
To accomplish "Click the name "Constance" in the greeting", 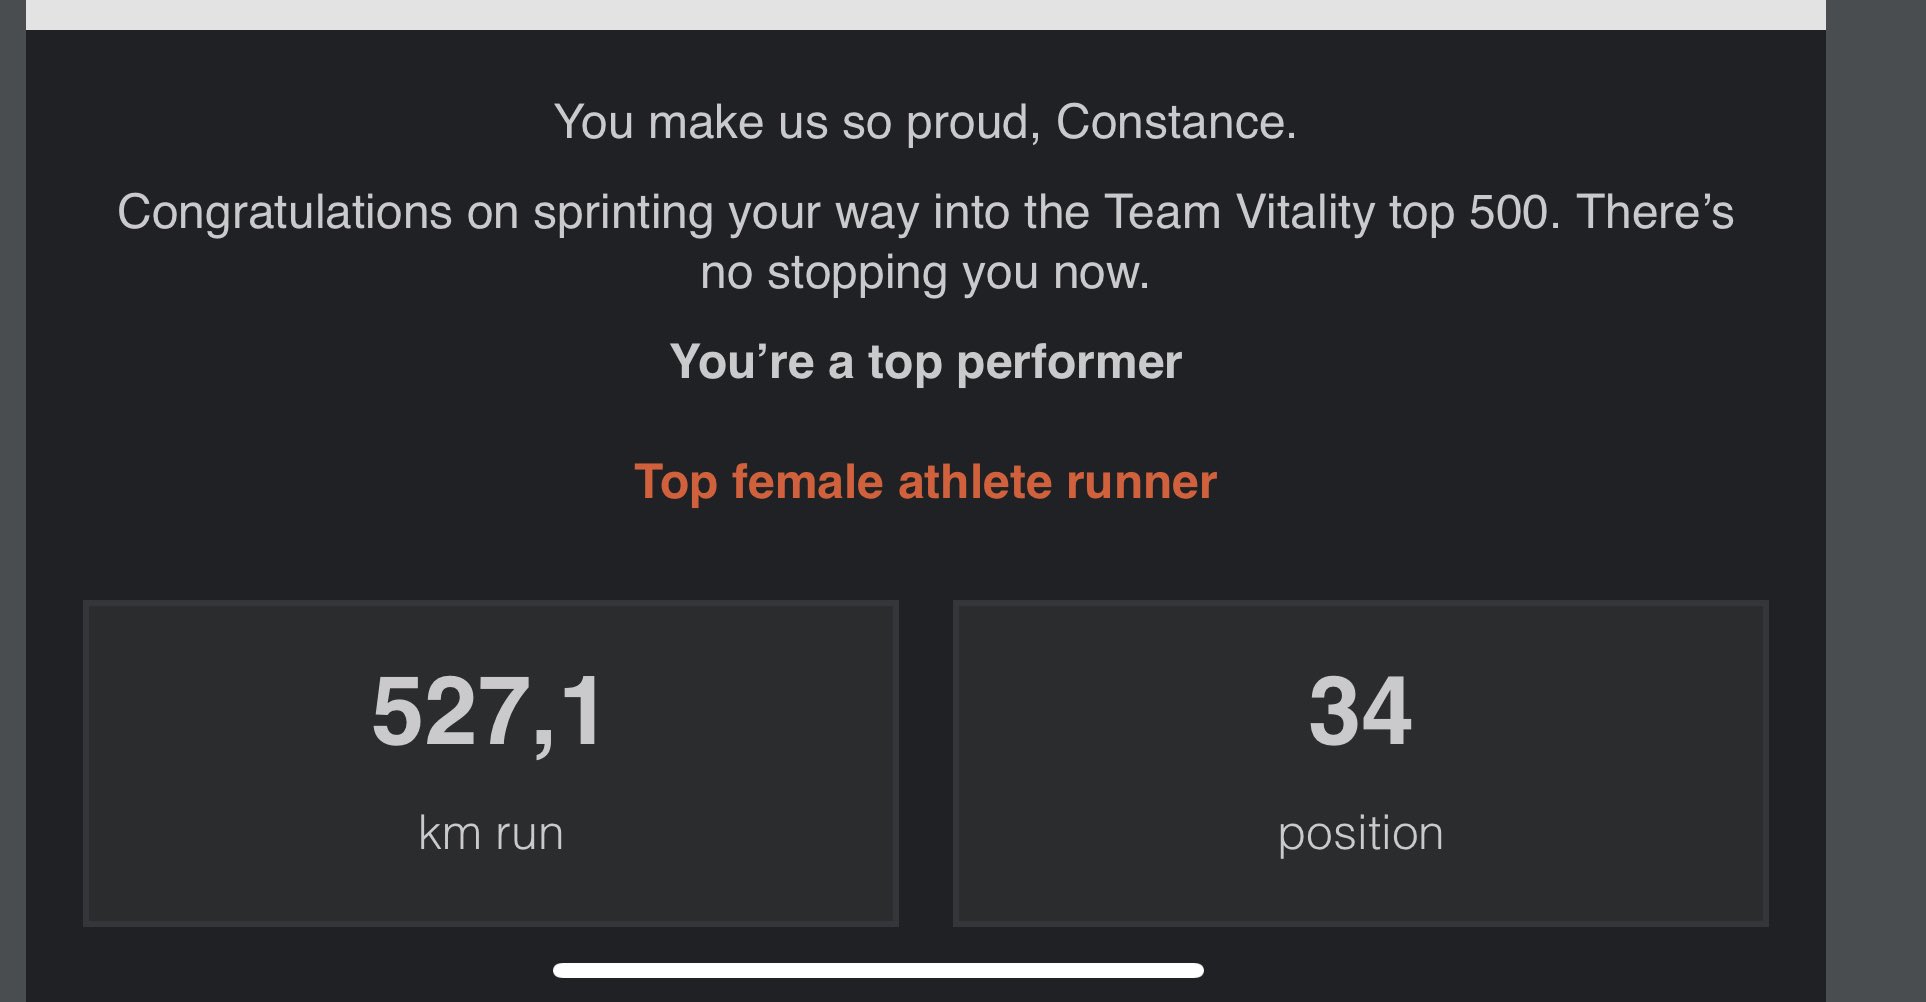I will coord(1175,122).
